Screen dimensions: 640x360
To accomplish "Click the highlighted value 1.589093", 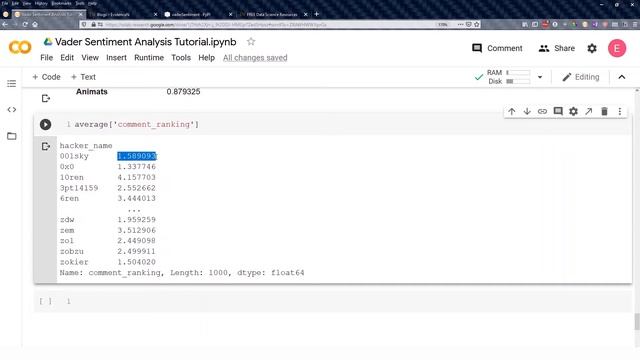I will tap(137, 156).
